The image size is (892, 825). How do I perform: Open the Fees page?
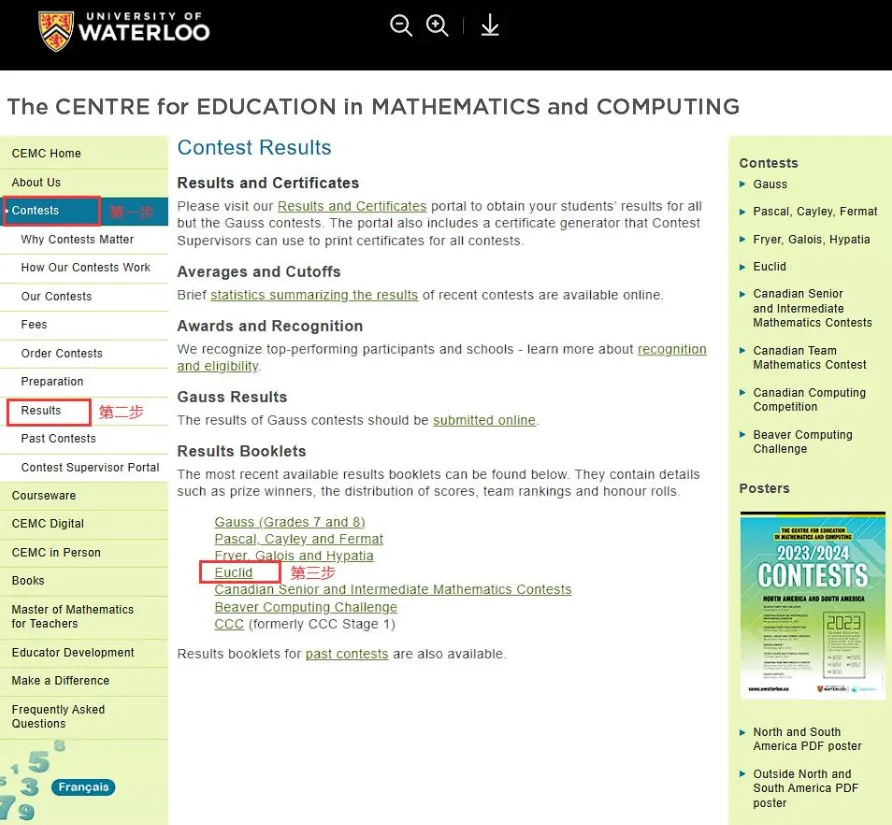pos(34,324)
